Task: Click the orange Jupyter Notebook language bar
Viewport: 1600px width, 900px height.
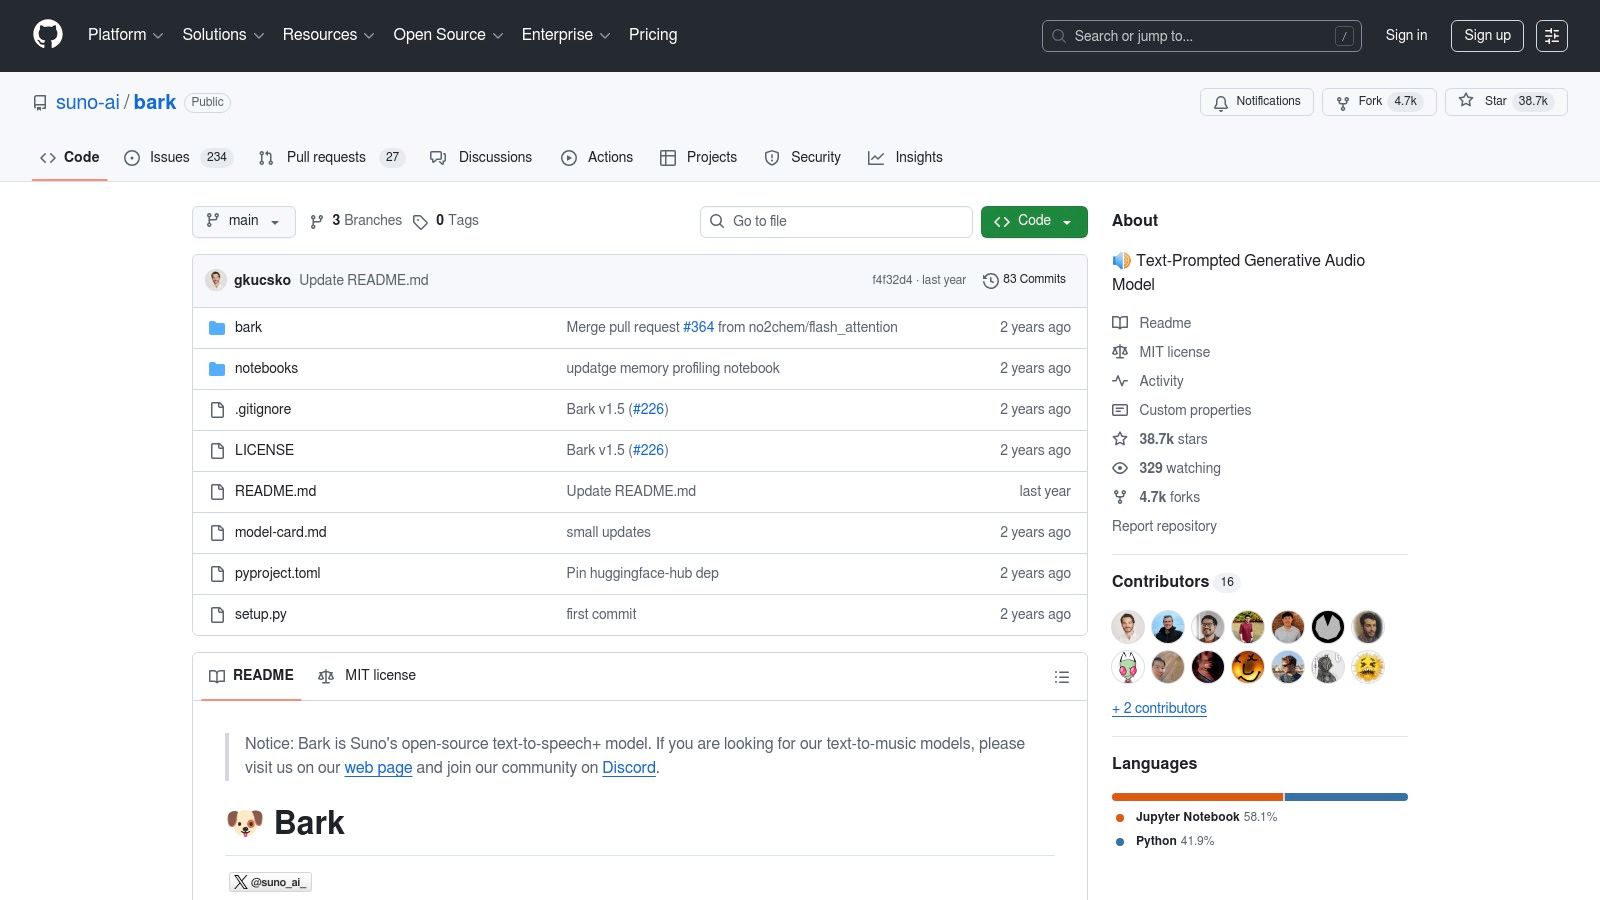Action: (x=1196, y=797)
